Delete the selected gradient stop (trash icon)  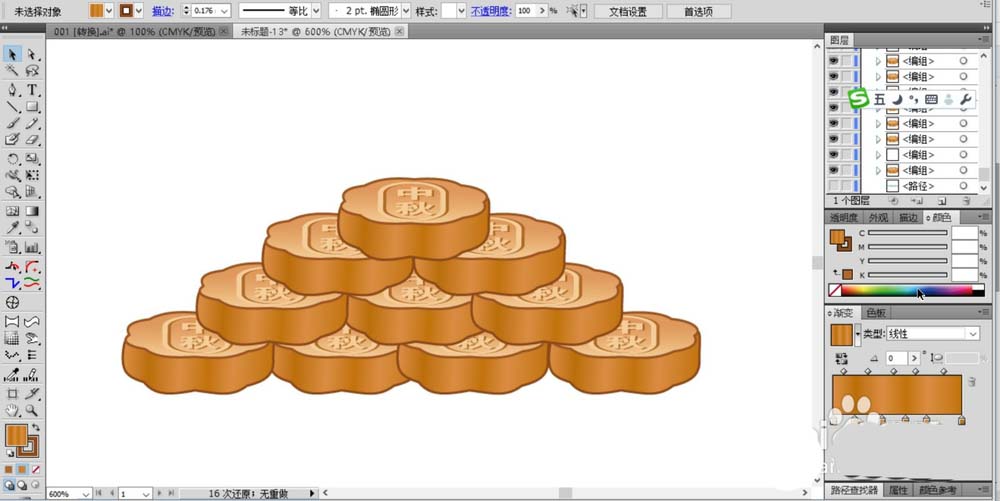click(971, 382)
